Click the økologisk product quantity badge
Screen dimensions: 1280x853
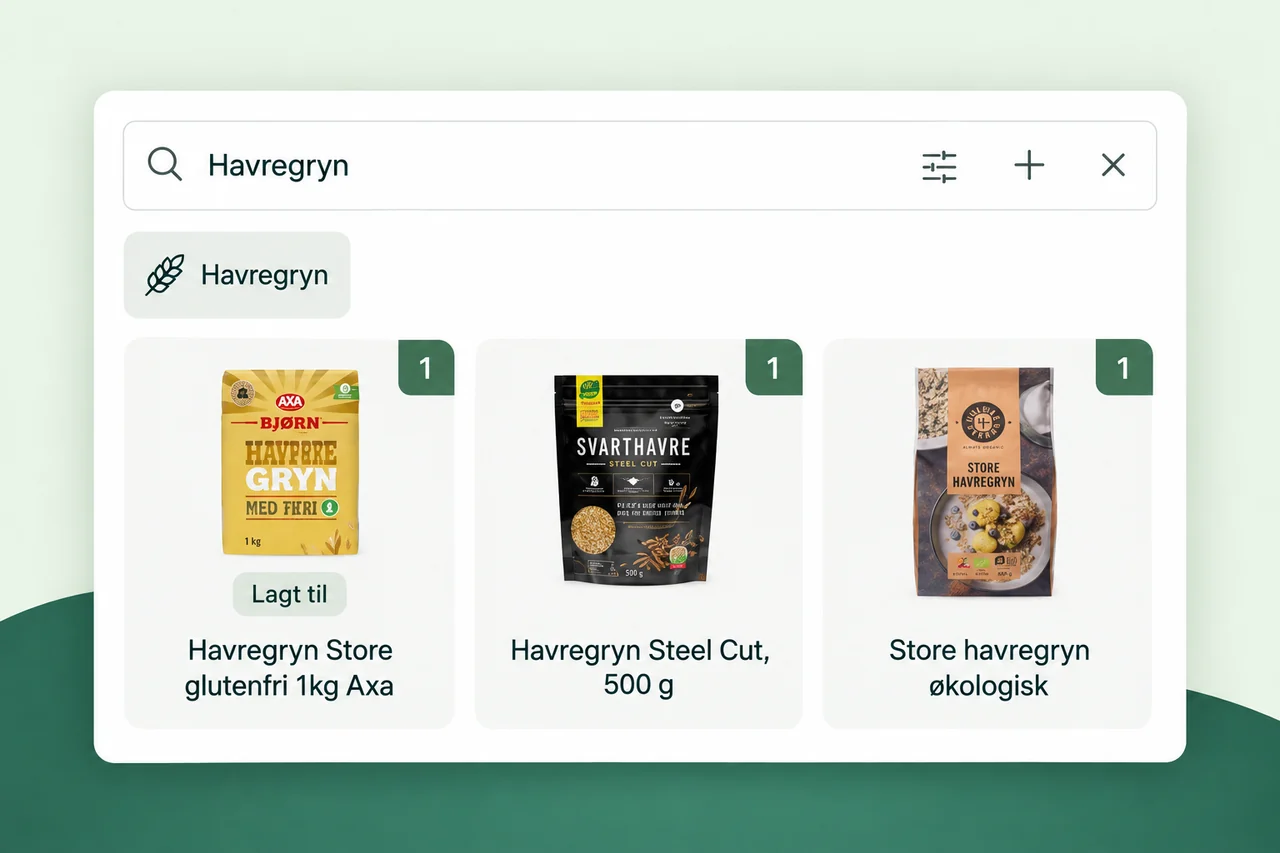point(1124,367)
